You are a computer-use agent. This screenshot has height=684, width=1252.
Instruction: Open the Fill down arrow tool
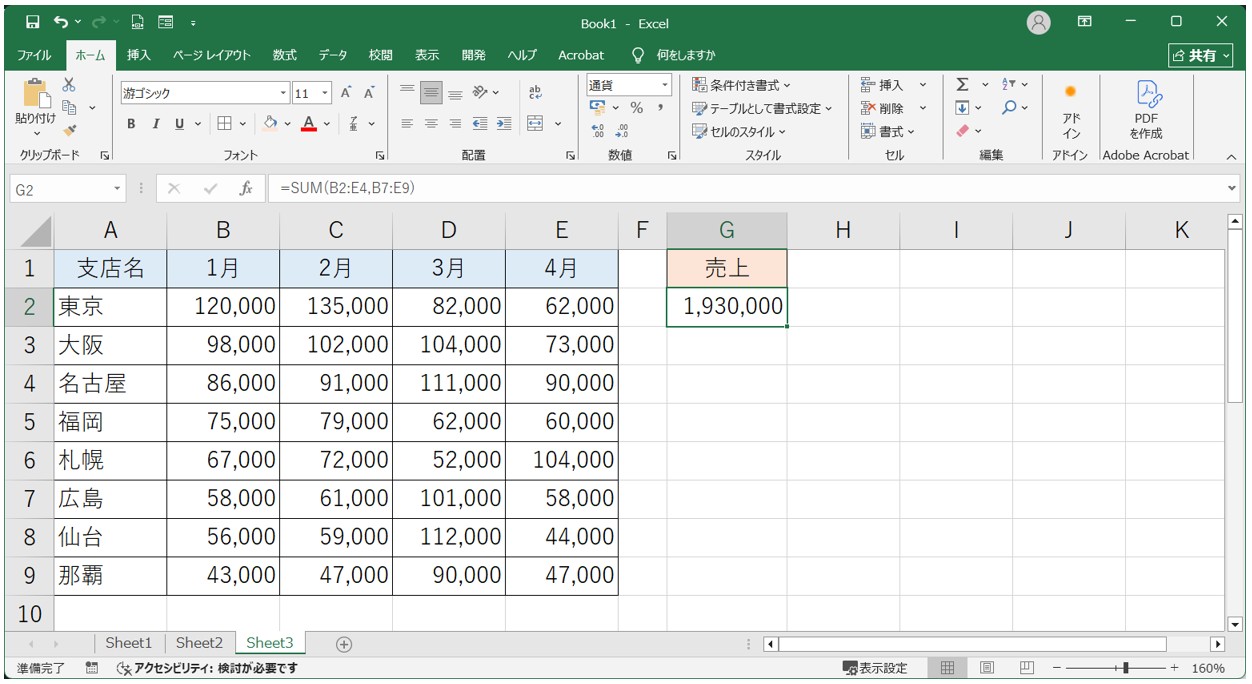(962, 108)
